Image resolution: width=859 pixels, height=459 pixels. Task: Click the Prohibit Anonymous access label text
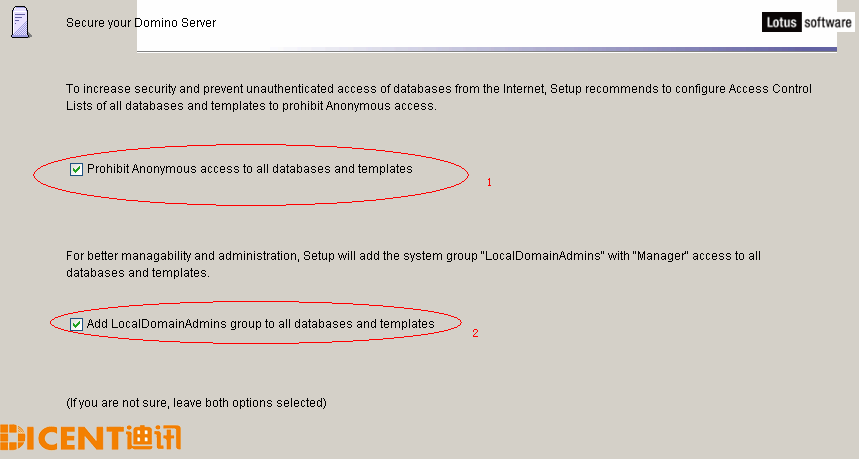click(250, 169)
